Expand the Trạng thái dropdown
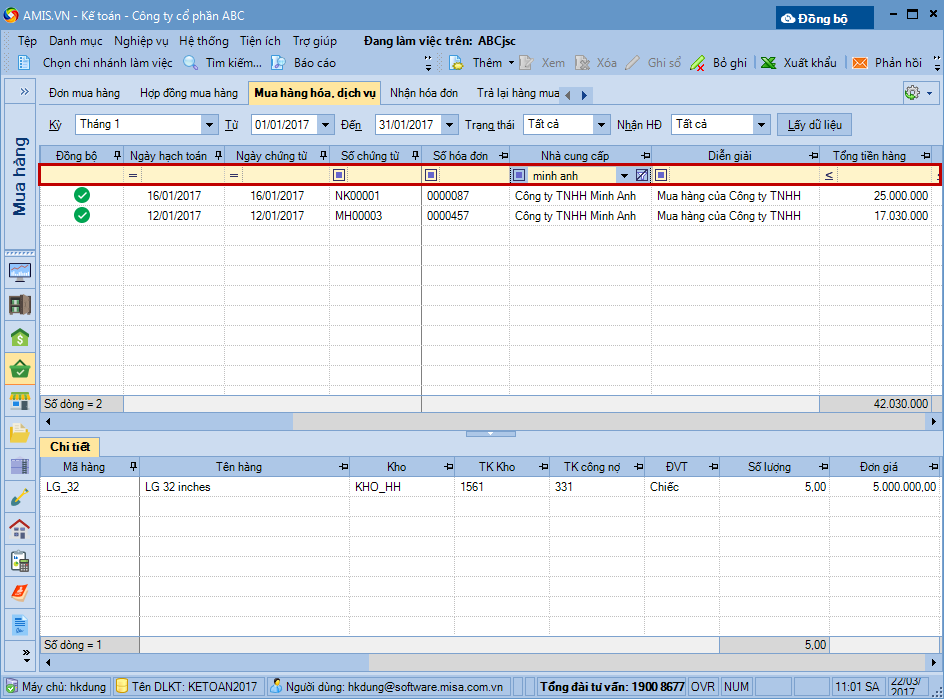This screenshot has height=699, width=944. tap(600, 125)
